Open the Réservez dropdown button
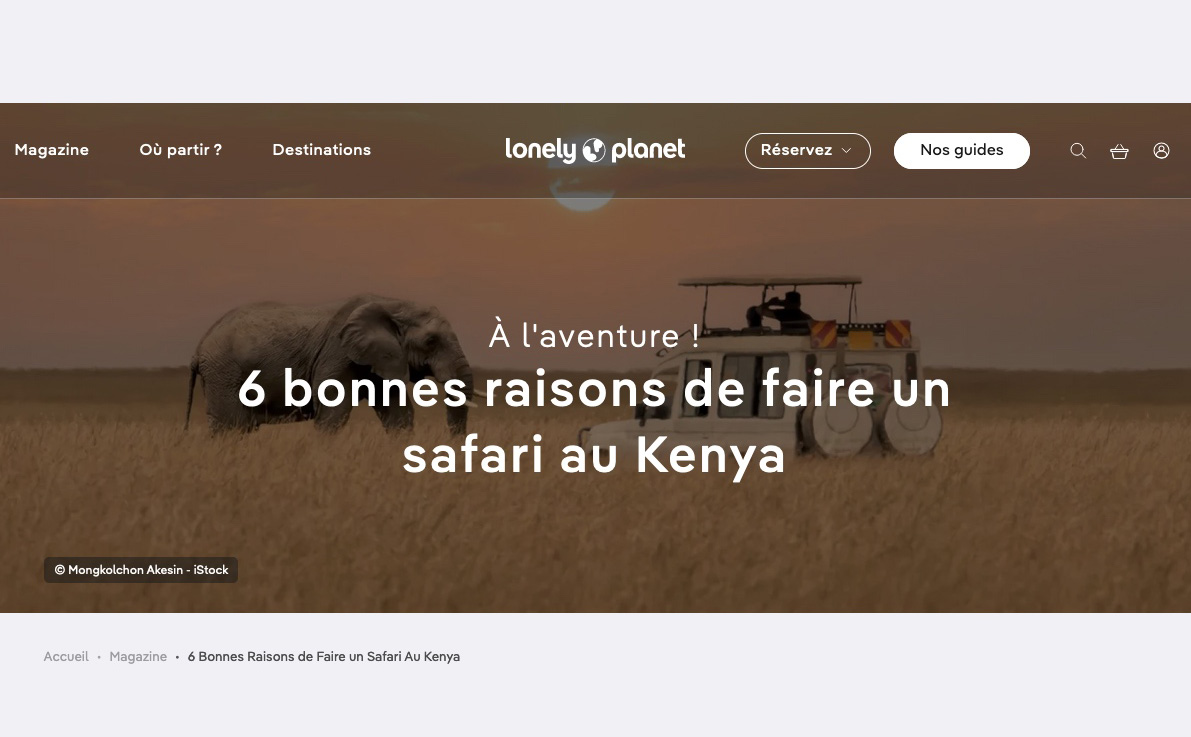 (807, 150)
